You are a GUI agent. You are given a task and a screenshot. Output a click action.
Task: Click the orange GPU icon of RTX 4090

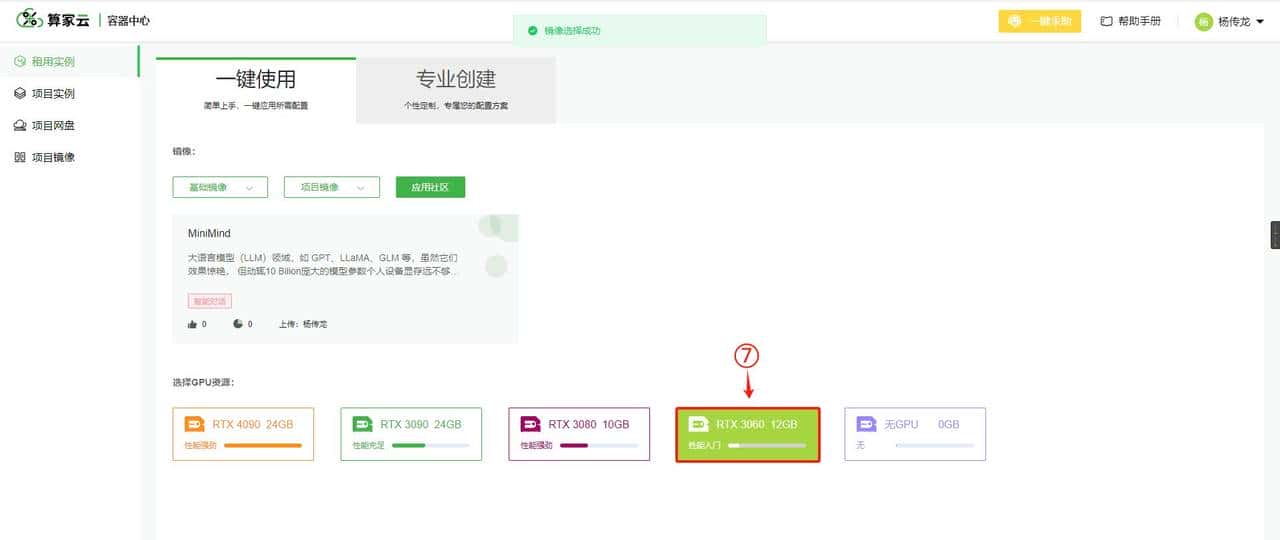click(x=194, y=425)
